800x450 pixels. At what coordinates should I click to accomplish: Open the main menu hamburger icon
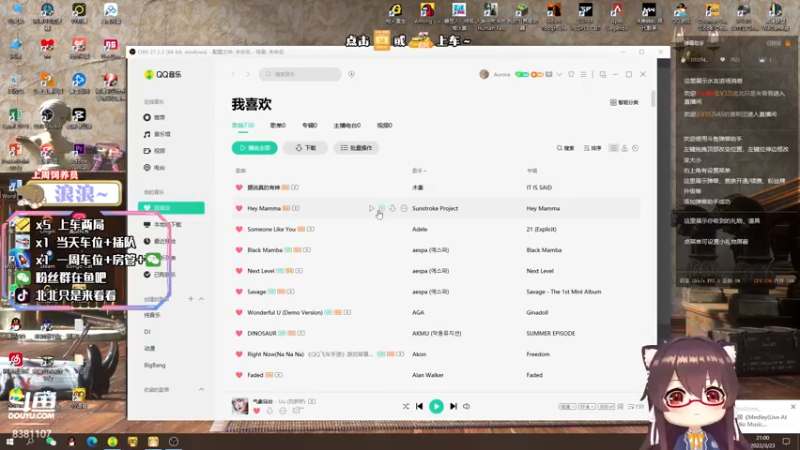click(x=584, y=74)
